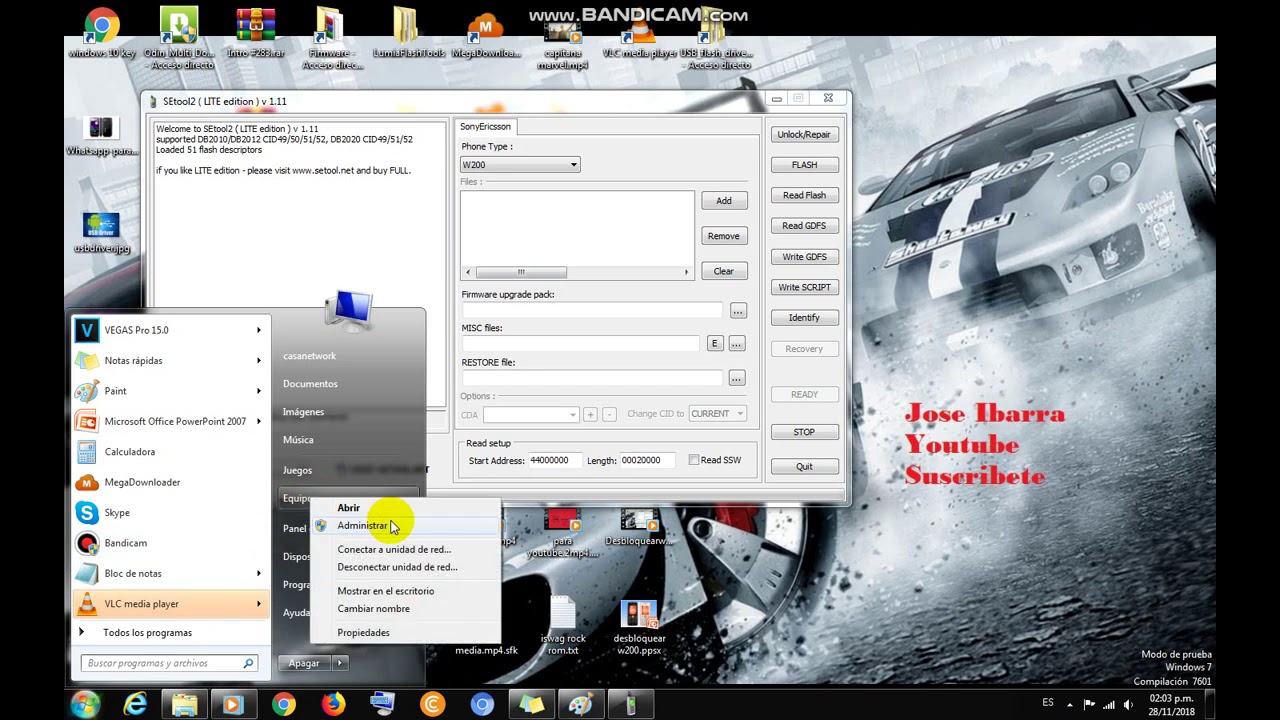Image resolution: width=1280 pixels, height=720 pixels.
Task: Open the CDA dropdown
Action: 531,414
